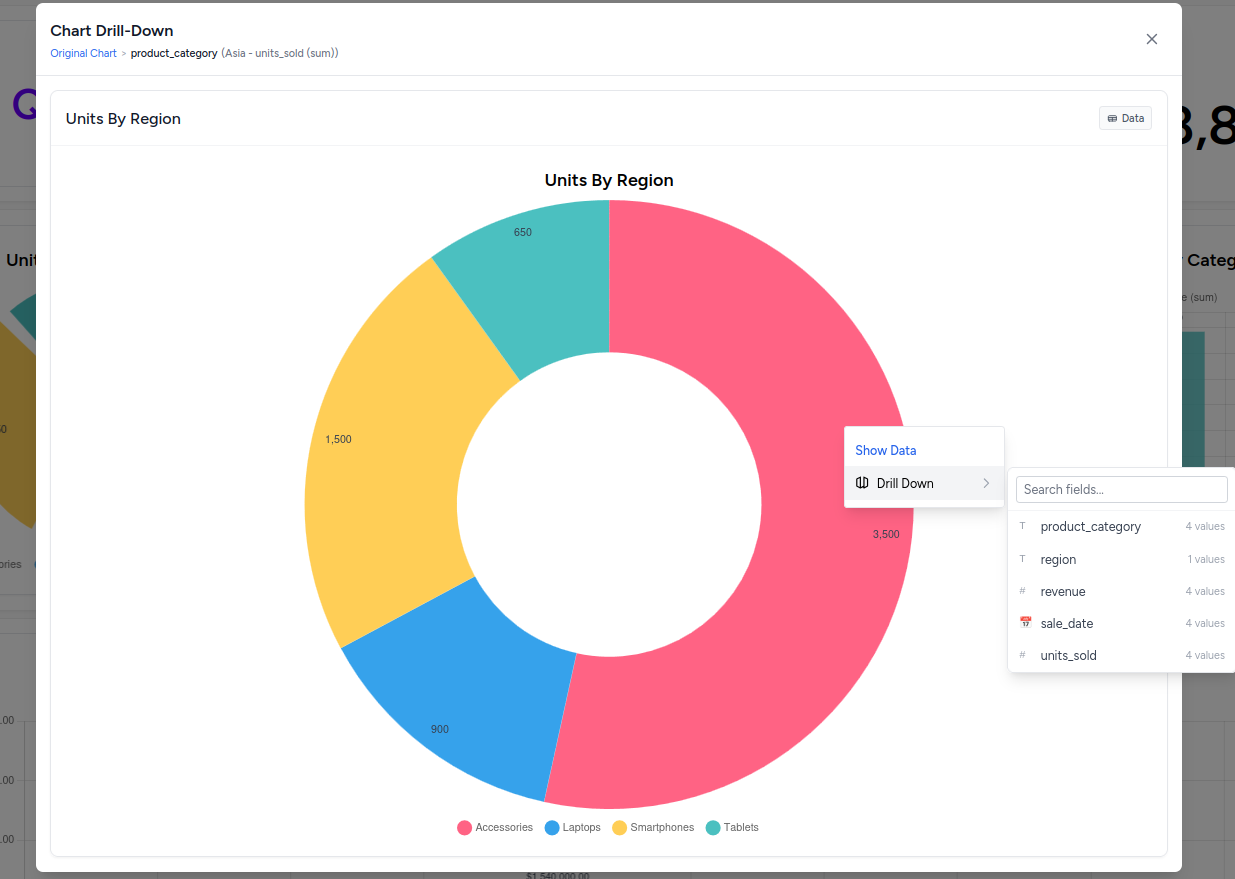1235x879 pixels.
Task: Select Show Data from the context menu
Action: pyautogui.click(x=885, y=450)
